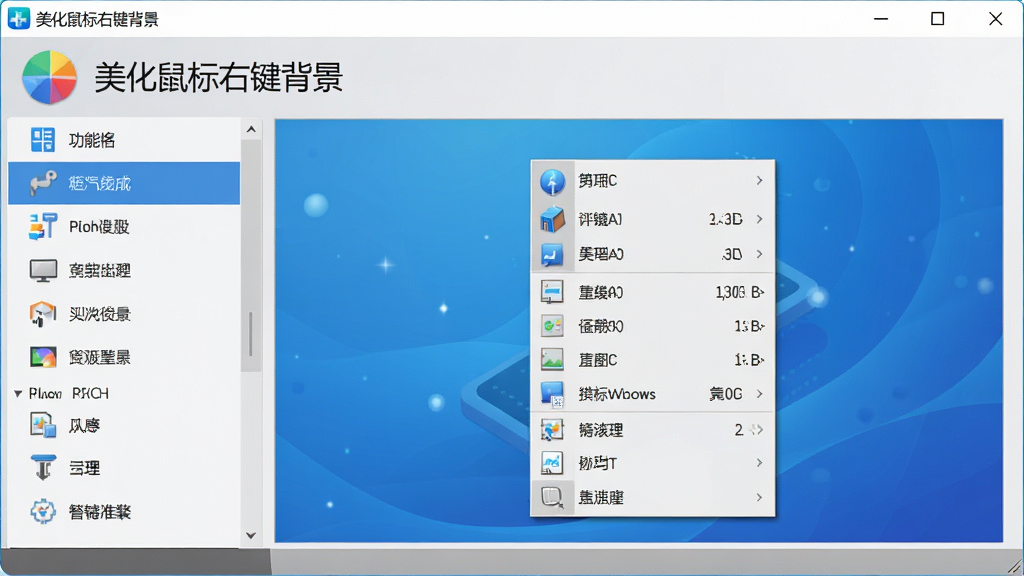Screen dimensions: 1024x576
Task: Click the stacked images icon under Plnon RKCH
Action: pyautogui.click(x=43, y=425)
